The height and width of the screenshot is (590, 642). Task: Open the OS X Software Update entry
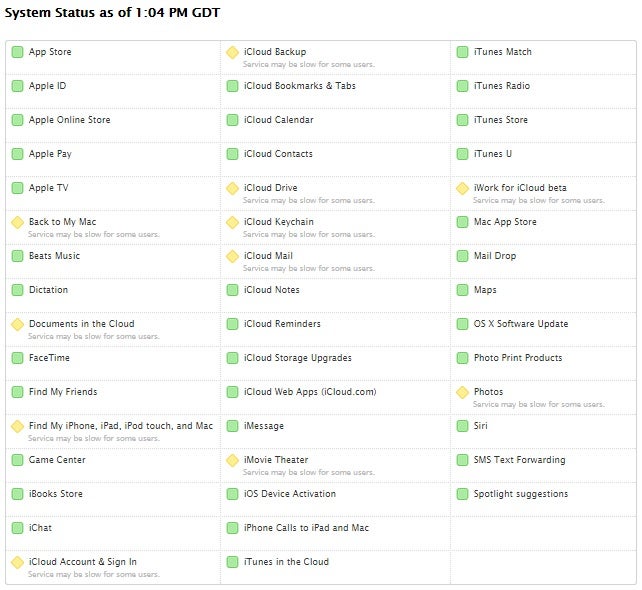pos(521,324)
